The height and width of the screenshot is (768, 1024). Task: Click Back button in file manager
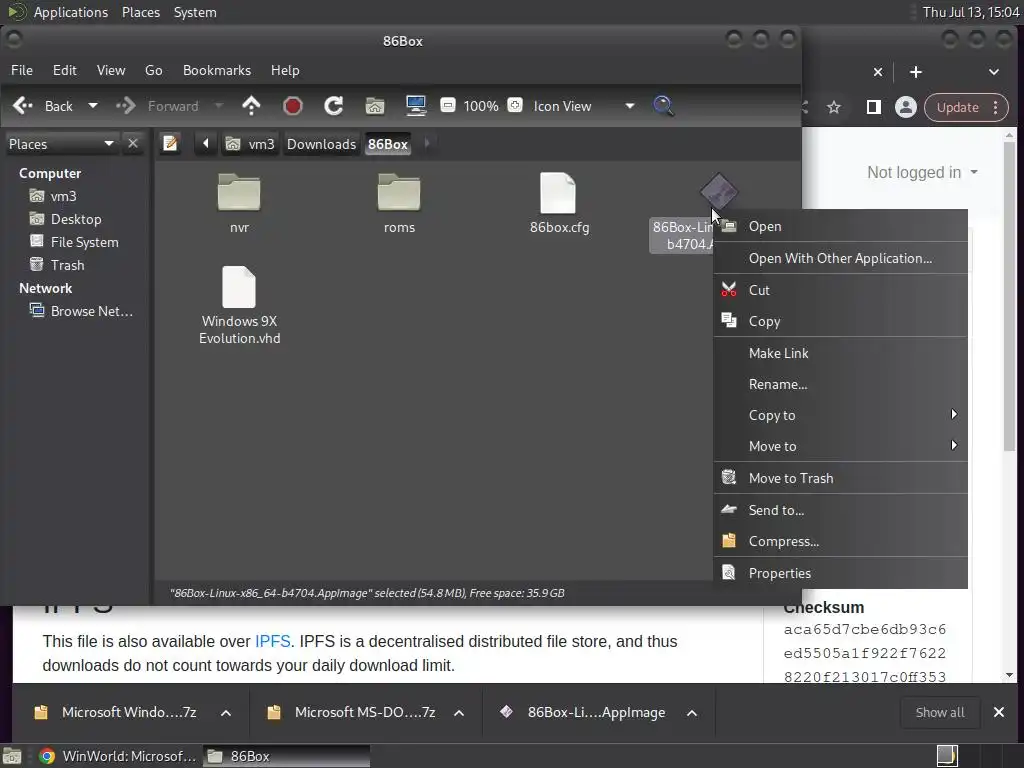pos(44,106)
